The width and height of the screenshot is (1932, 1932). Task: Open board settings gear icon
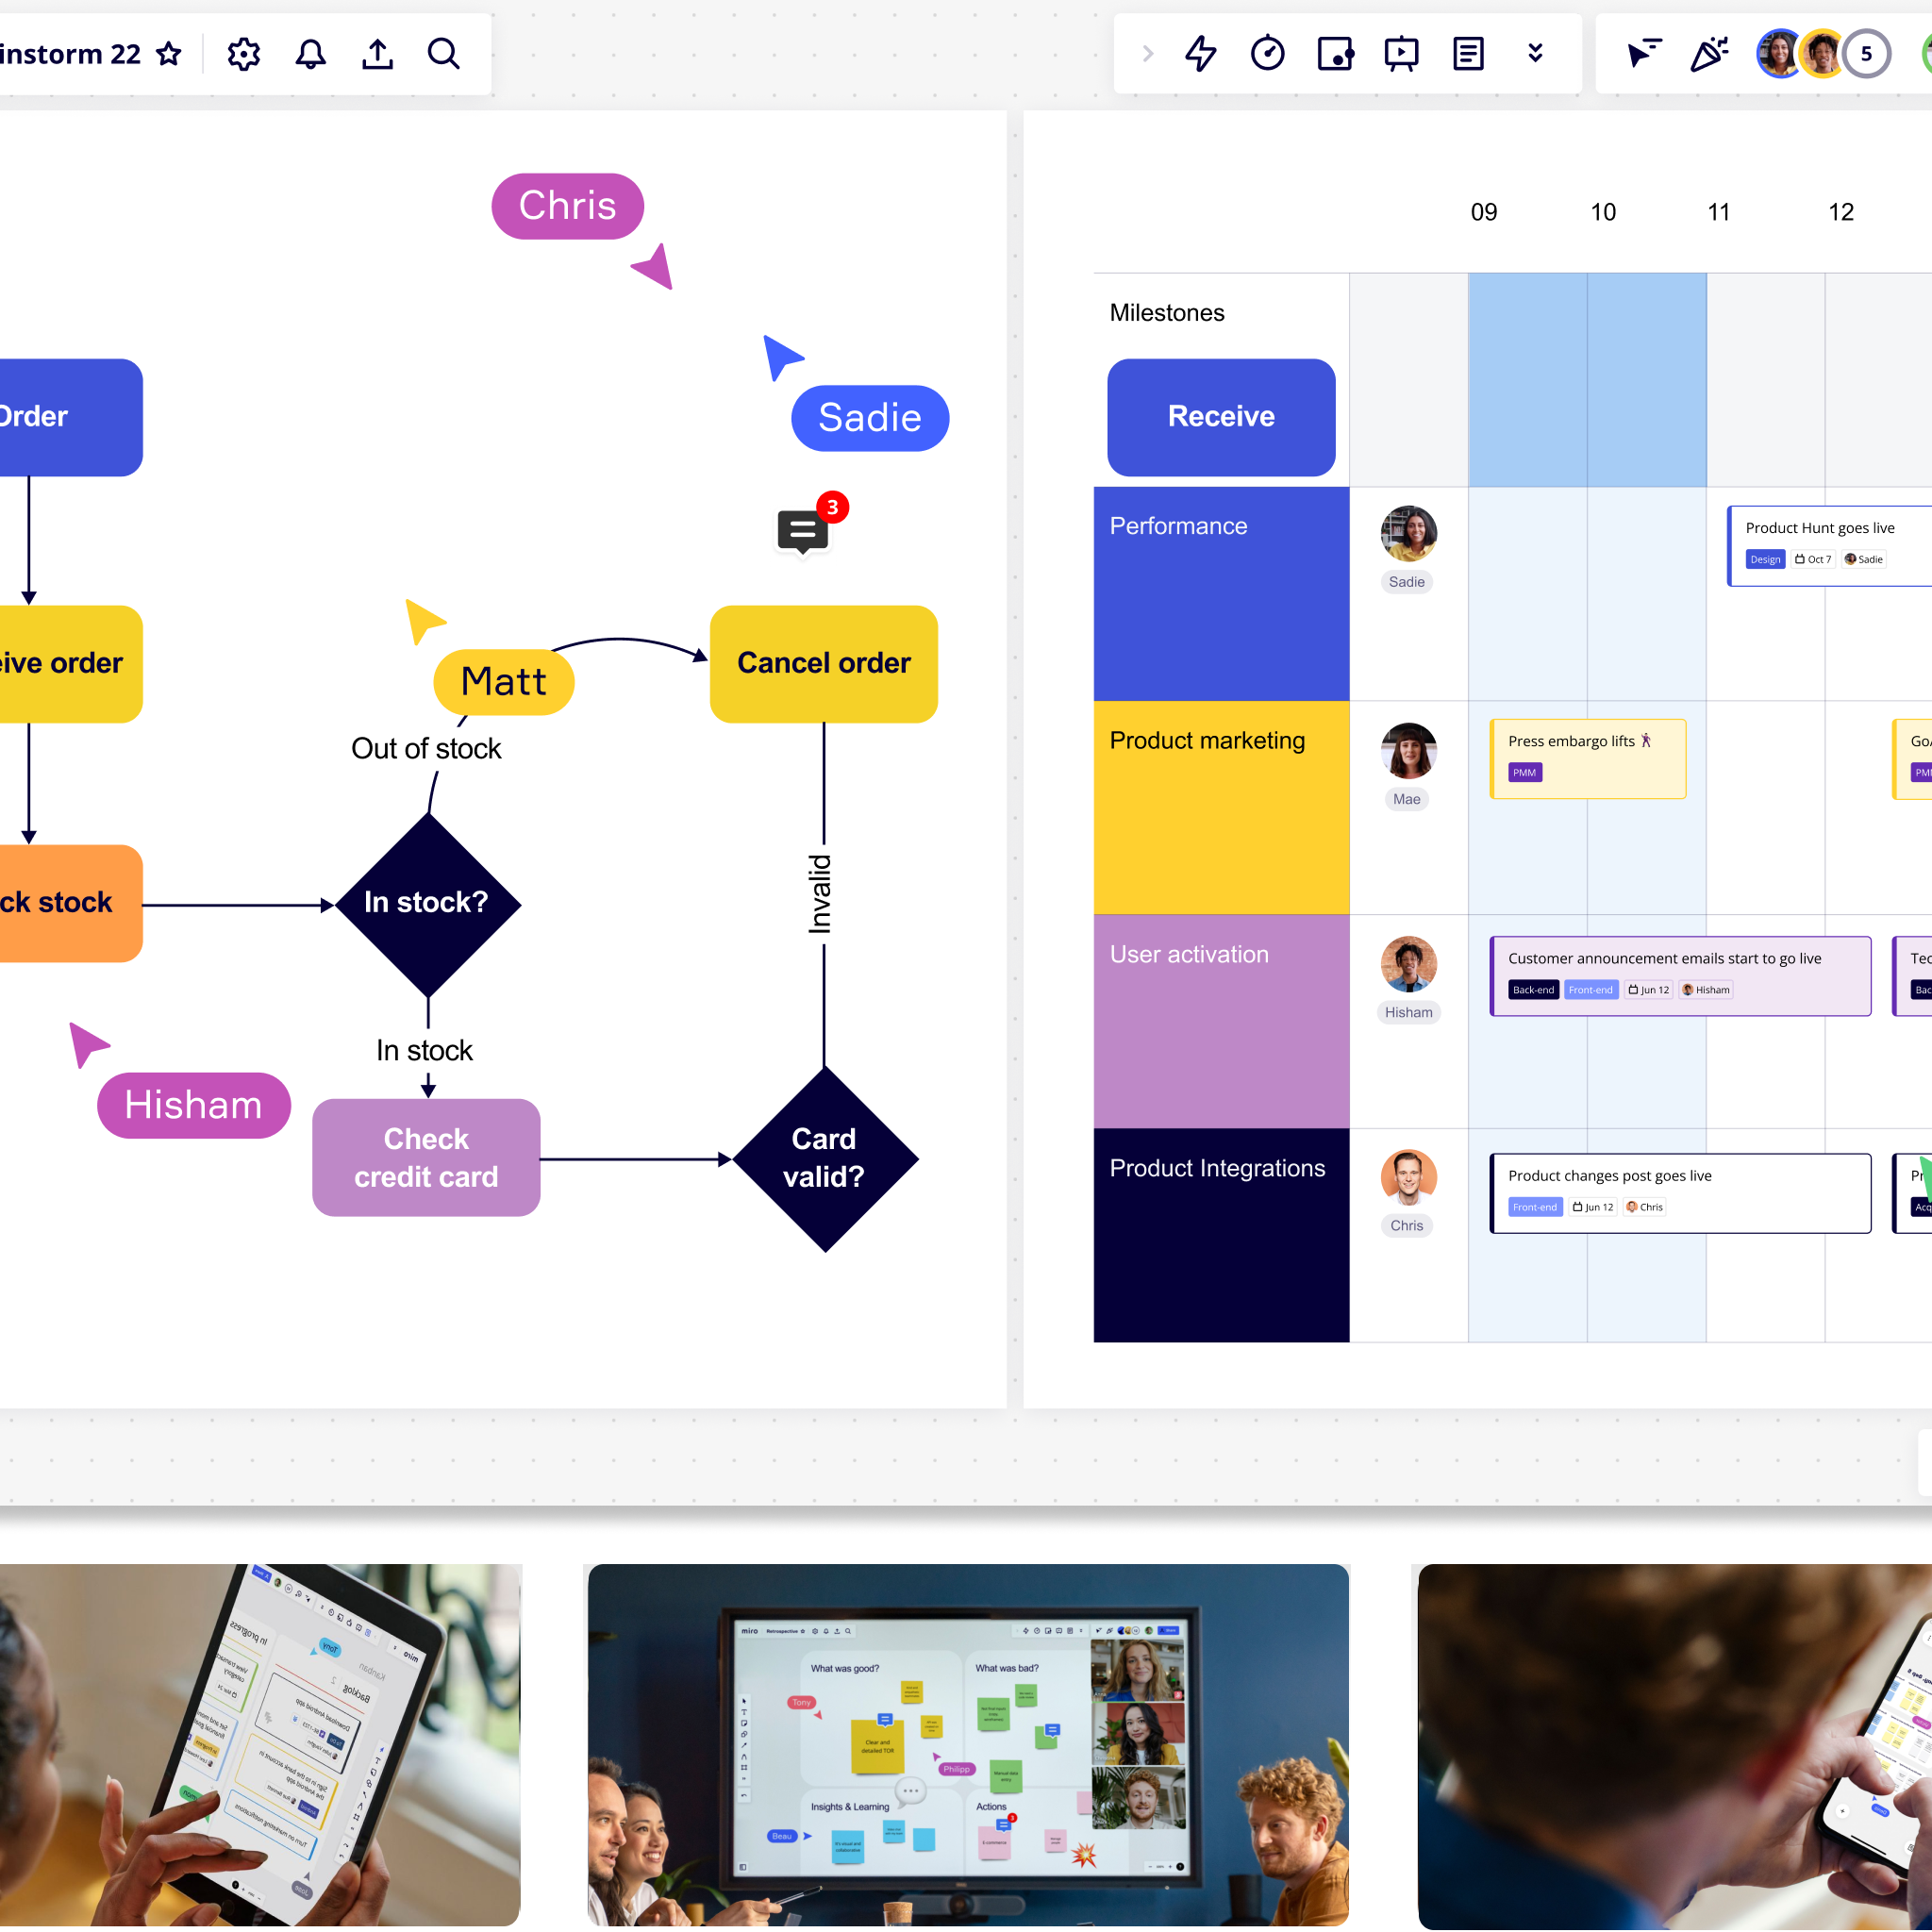tap(243, 54)
